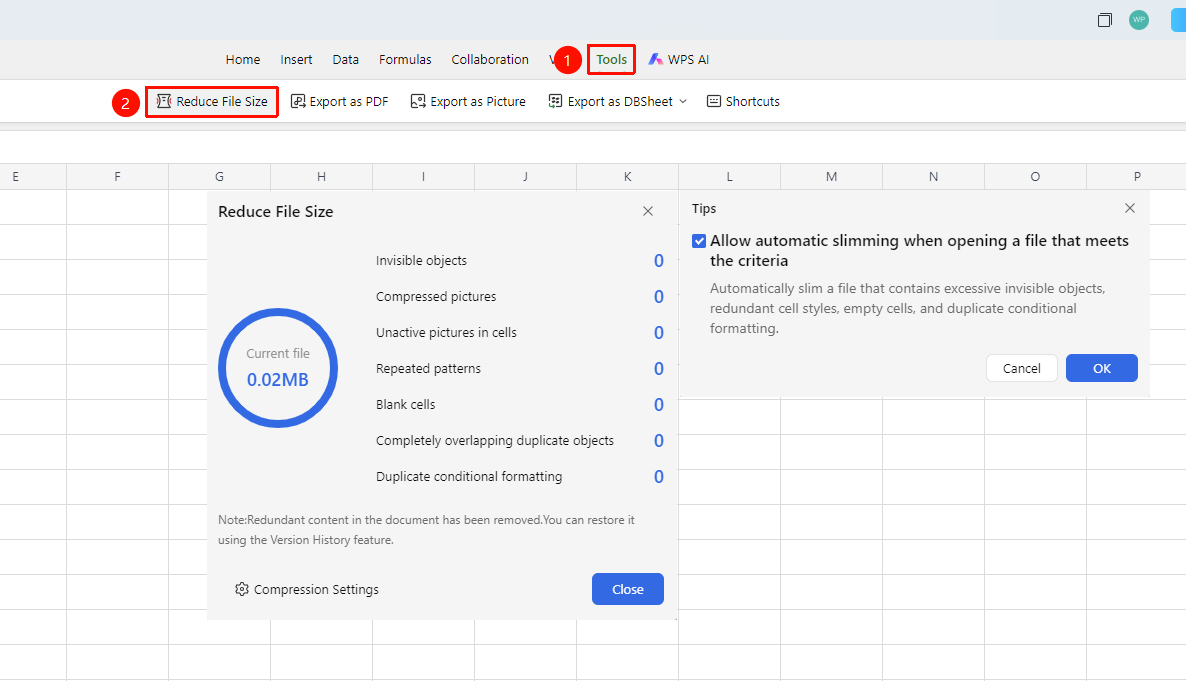
Task: Click the Invisible objects count value
Action: (x=659, y=261)
